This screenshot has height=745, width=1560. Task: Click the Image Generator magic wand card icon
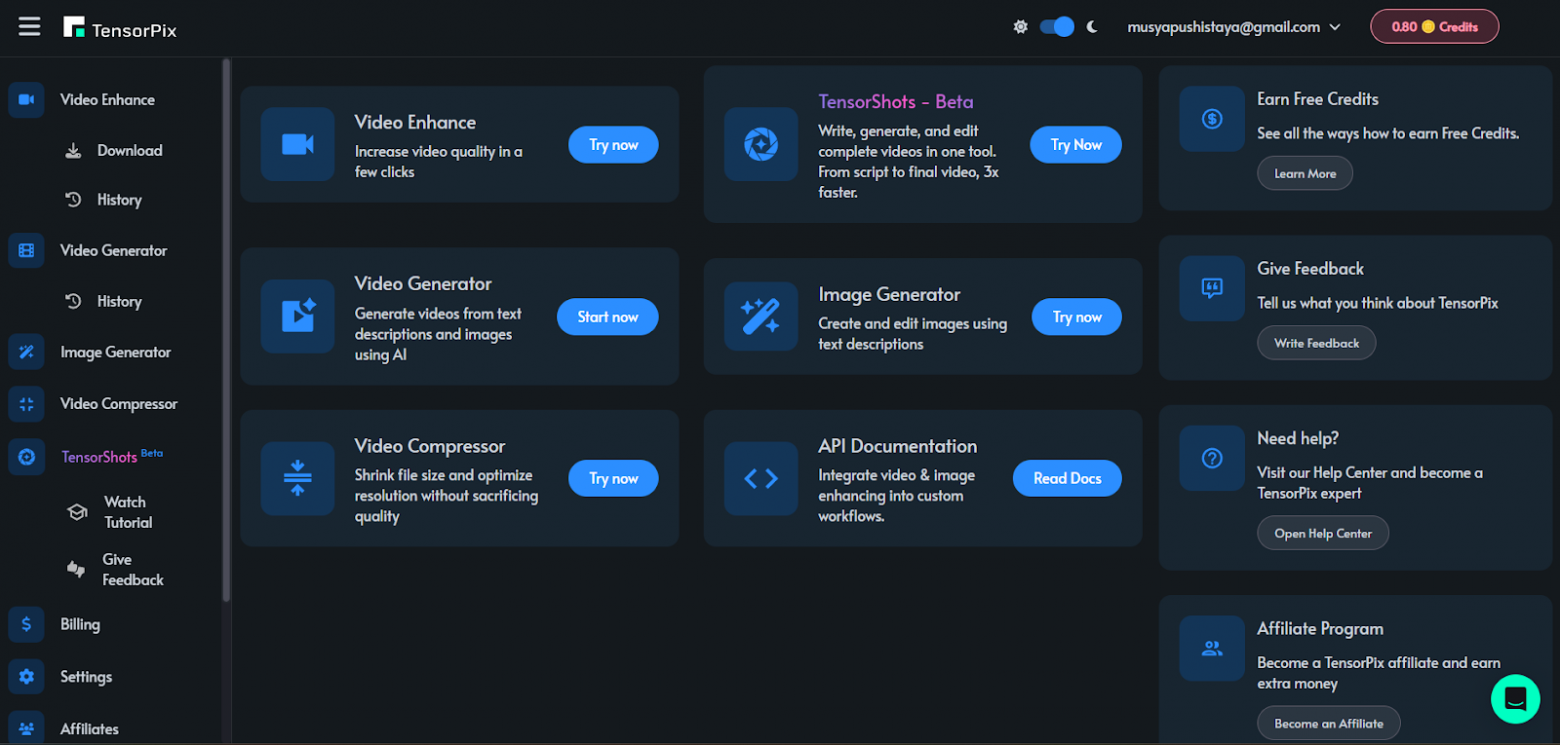[x=761, y=317]
